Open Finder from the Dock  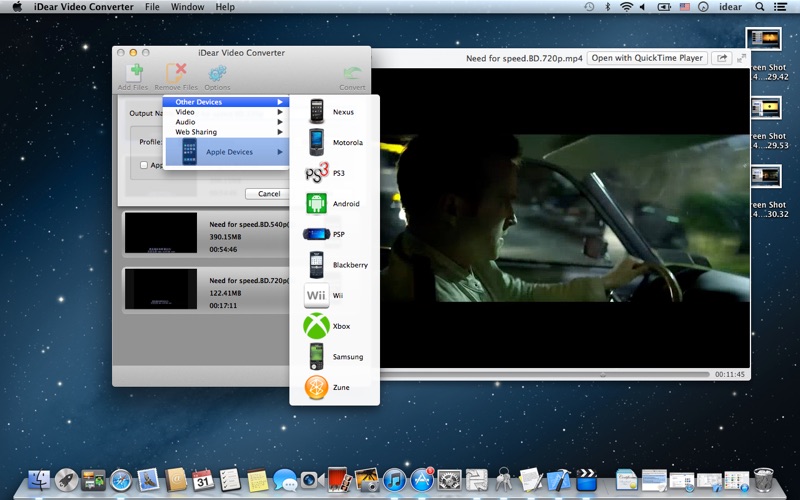coord(39,480)
